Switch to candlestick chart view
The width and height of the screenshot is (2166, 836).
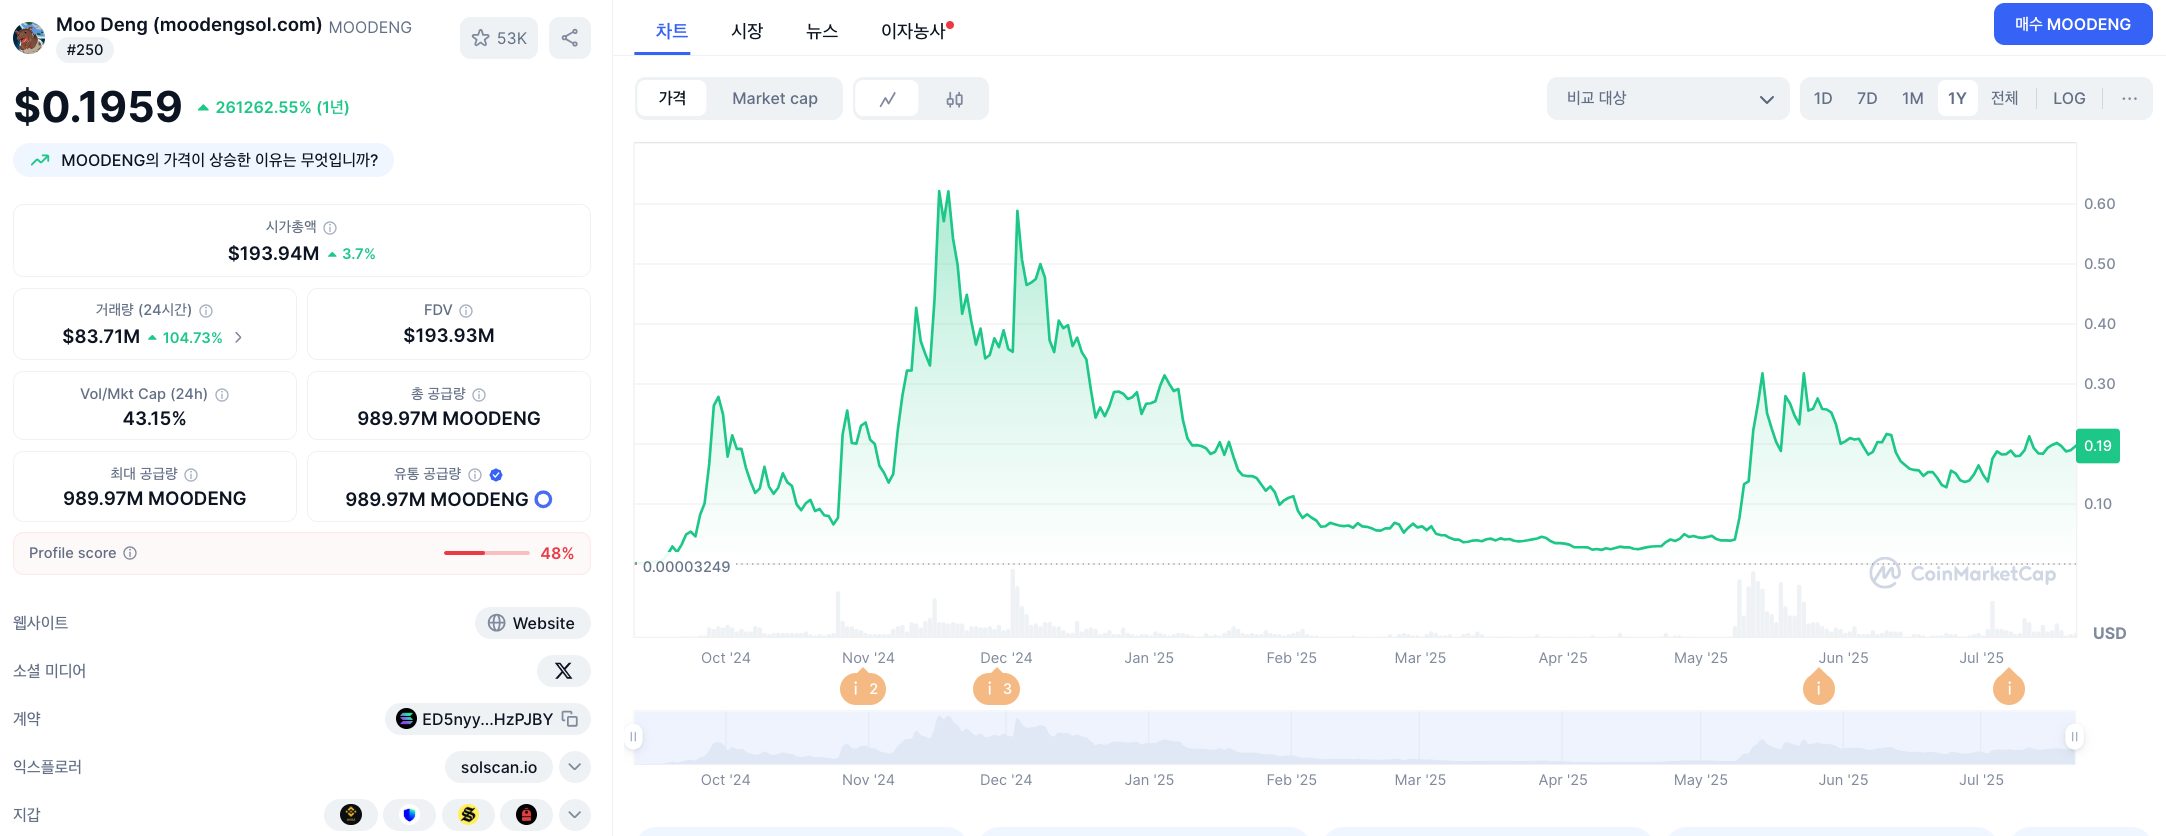954,99
